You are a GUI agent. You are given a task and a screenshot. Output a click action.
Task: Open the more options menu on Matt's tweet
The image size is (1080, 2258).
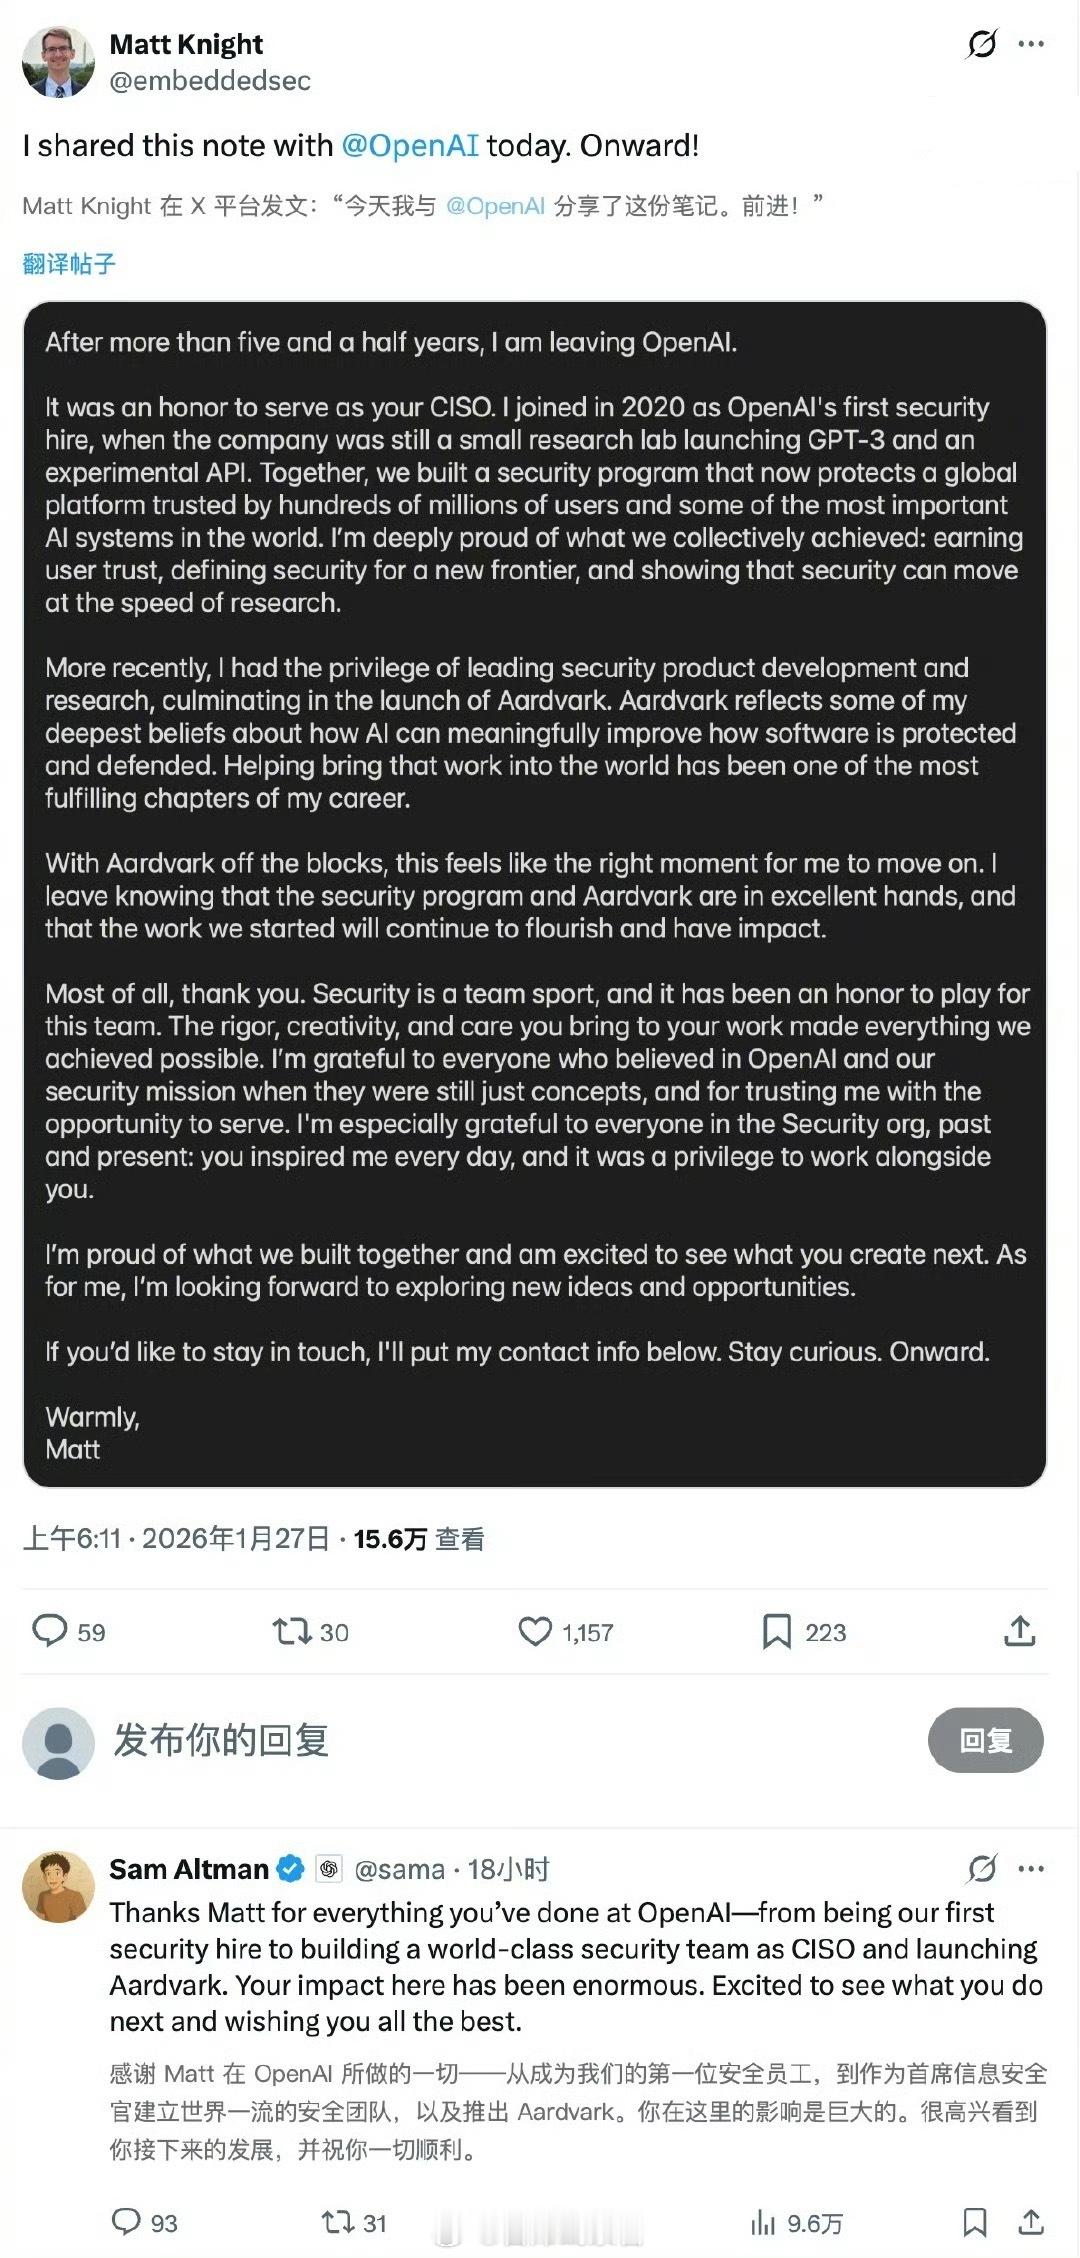1031,44
